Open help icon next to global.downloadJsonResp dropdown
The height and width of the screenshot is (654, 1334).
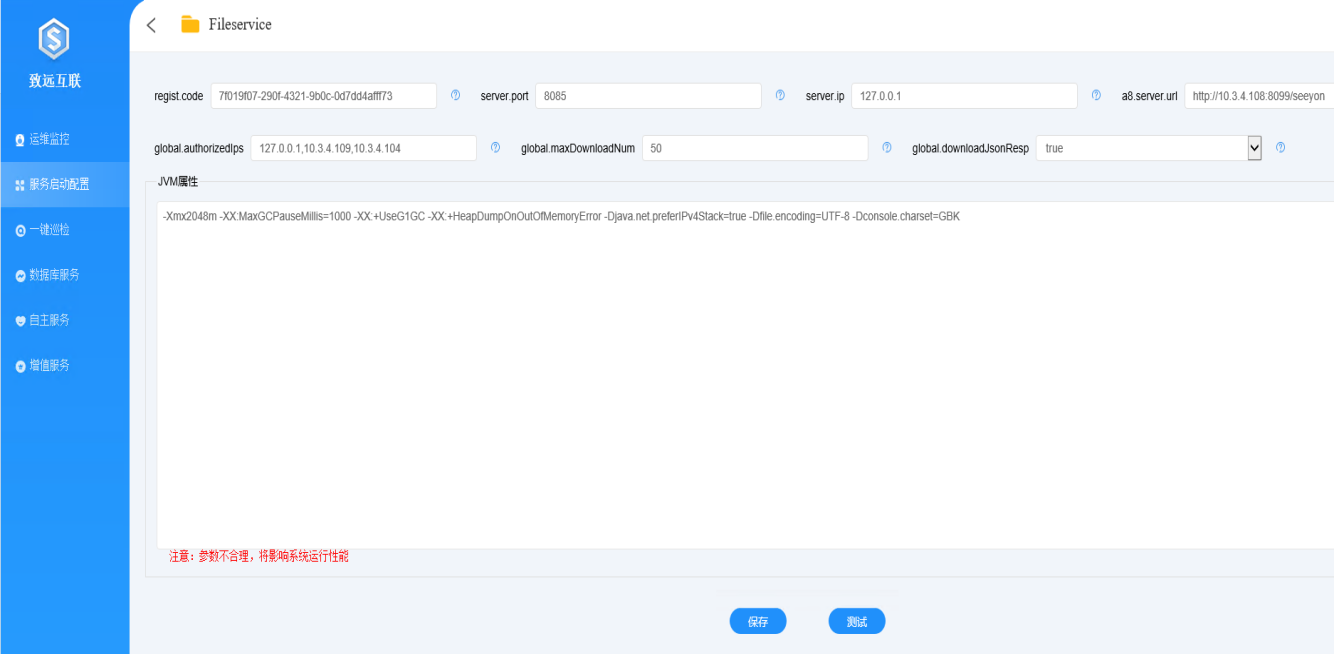pos(1280,147)
